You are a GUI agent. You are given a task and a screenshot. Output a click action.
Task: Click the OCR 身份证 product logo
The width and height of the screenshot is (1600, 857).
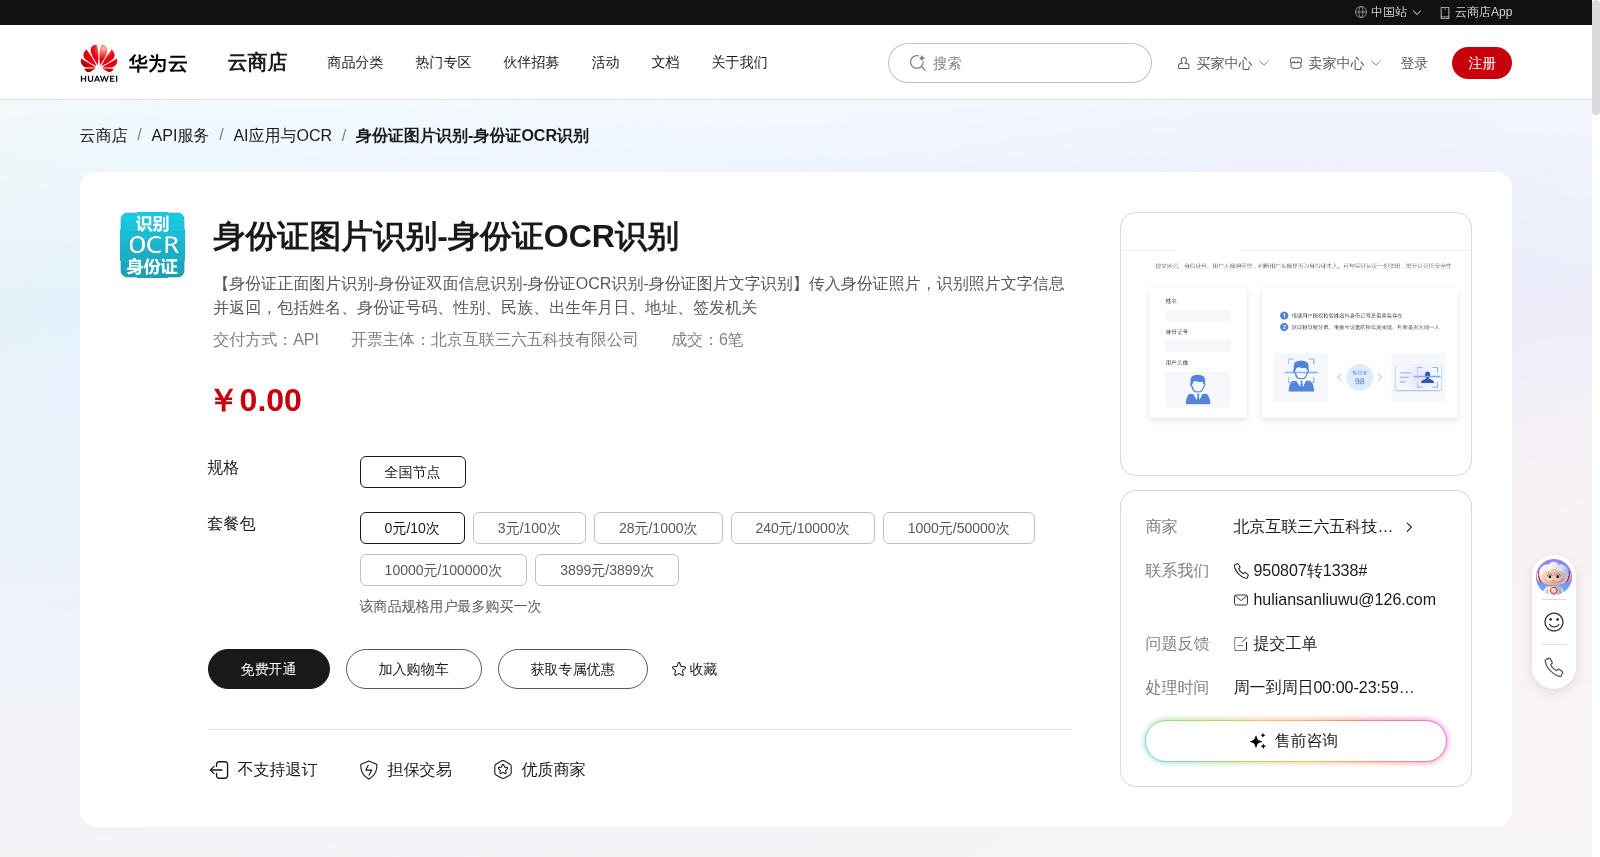153,245
